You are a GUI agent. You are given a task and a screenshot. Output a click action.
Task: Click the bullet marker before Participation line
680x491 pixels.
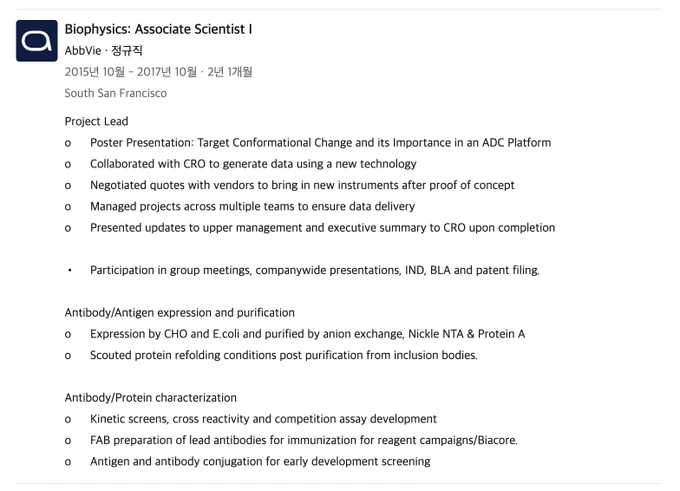click(69, 271)
